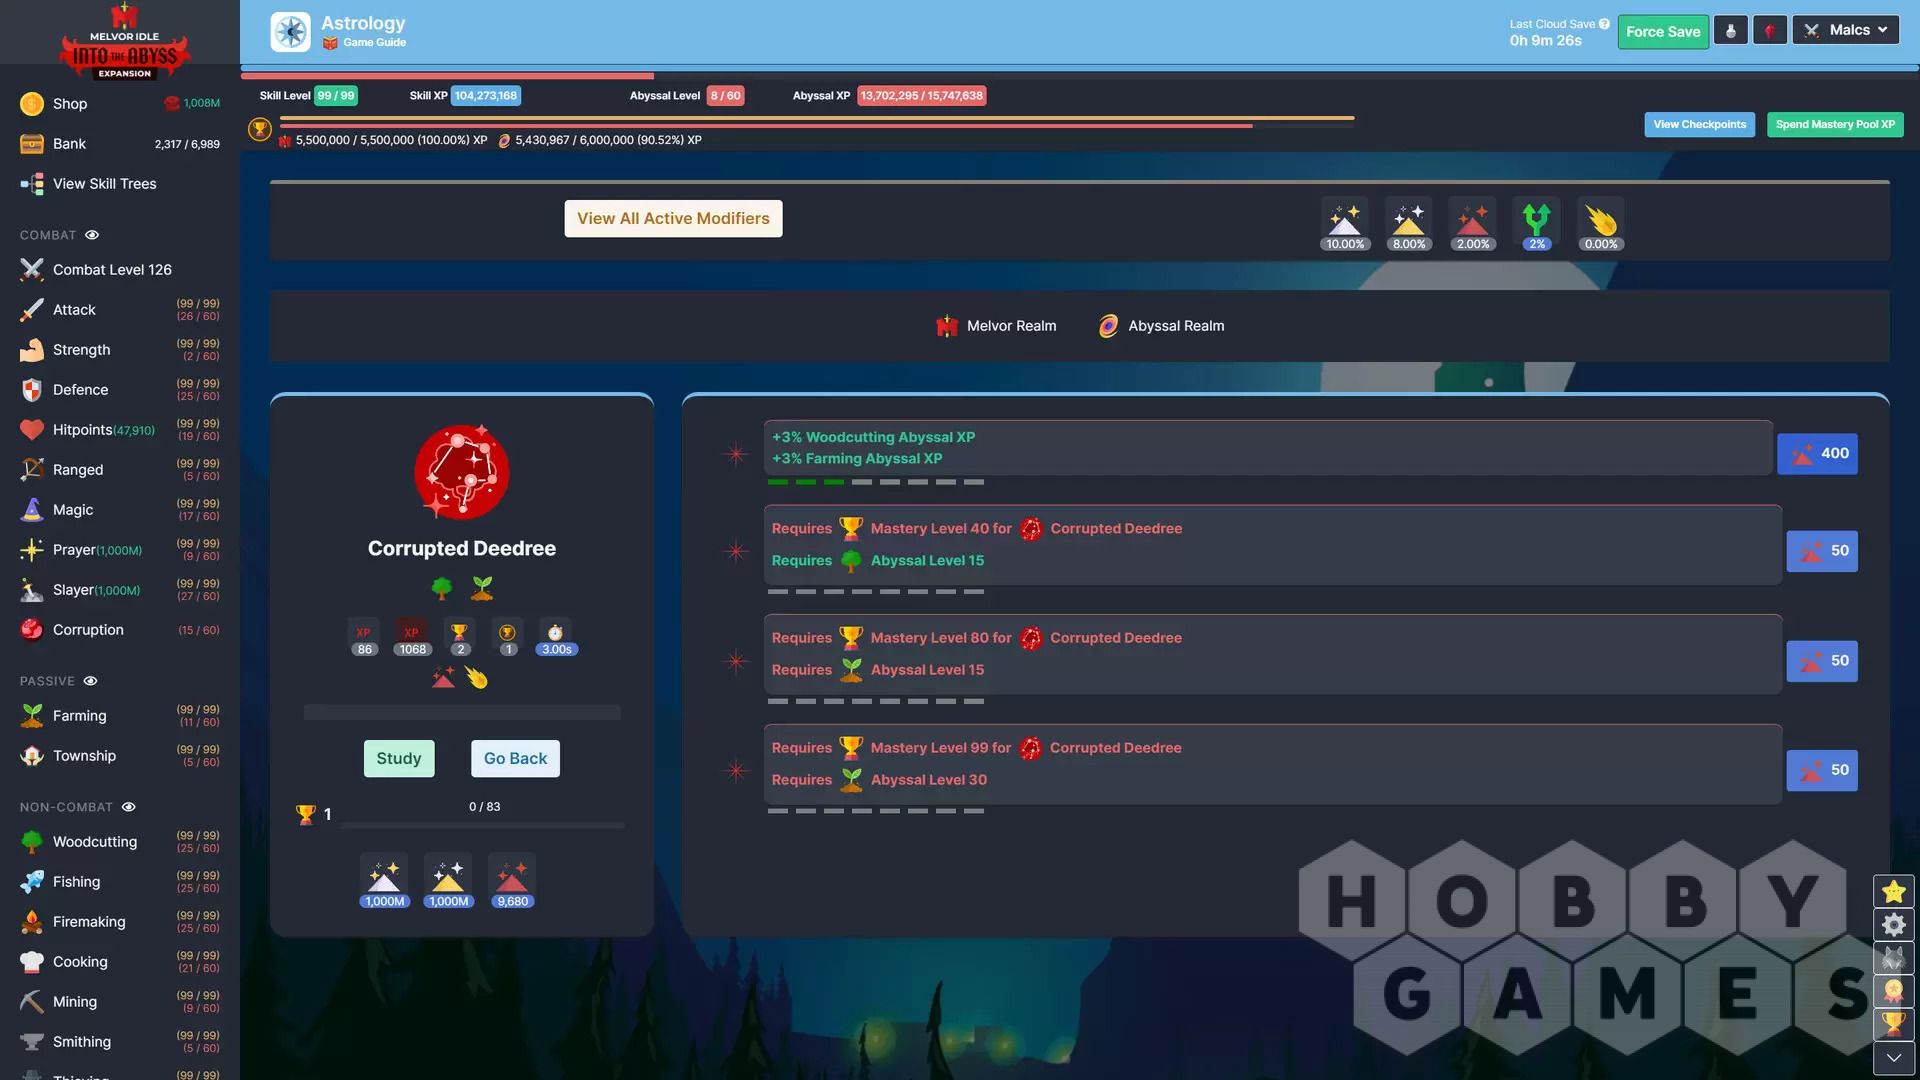Screen dimensions: 1920x1080
Task: Click the mastery pool XP progress bar
Action: pos(817,122)
